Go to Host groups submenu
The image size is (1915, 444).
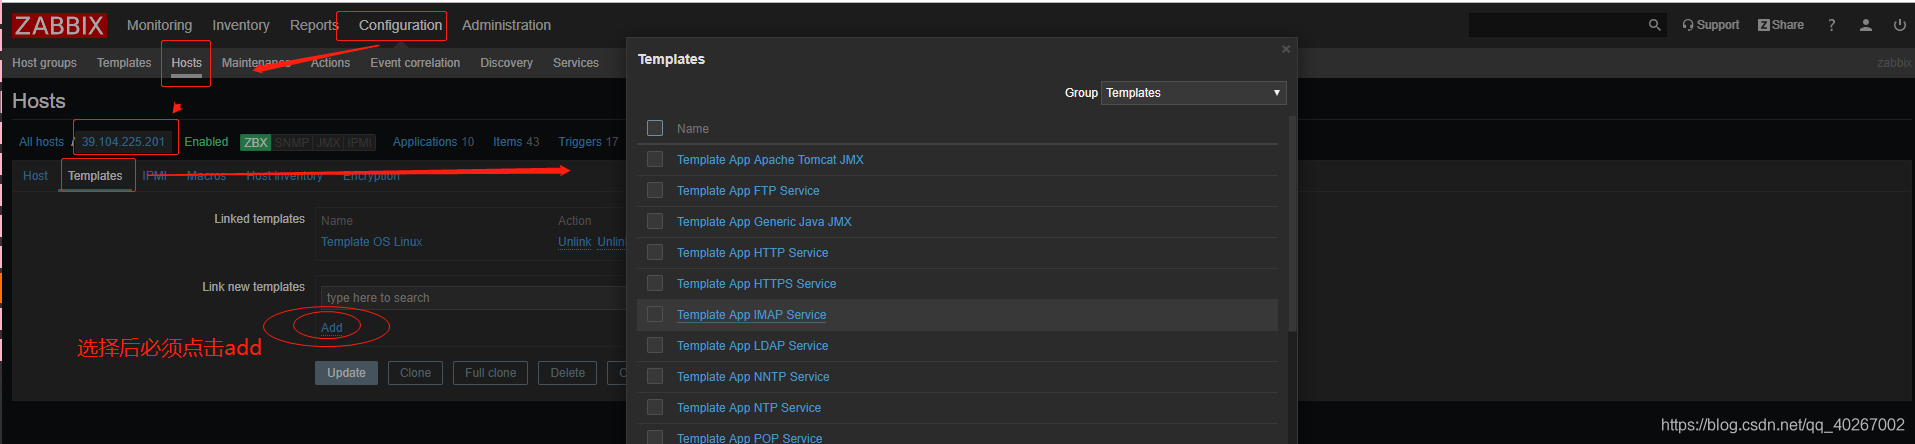point(44,63)
